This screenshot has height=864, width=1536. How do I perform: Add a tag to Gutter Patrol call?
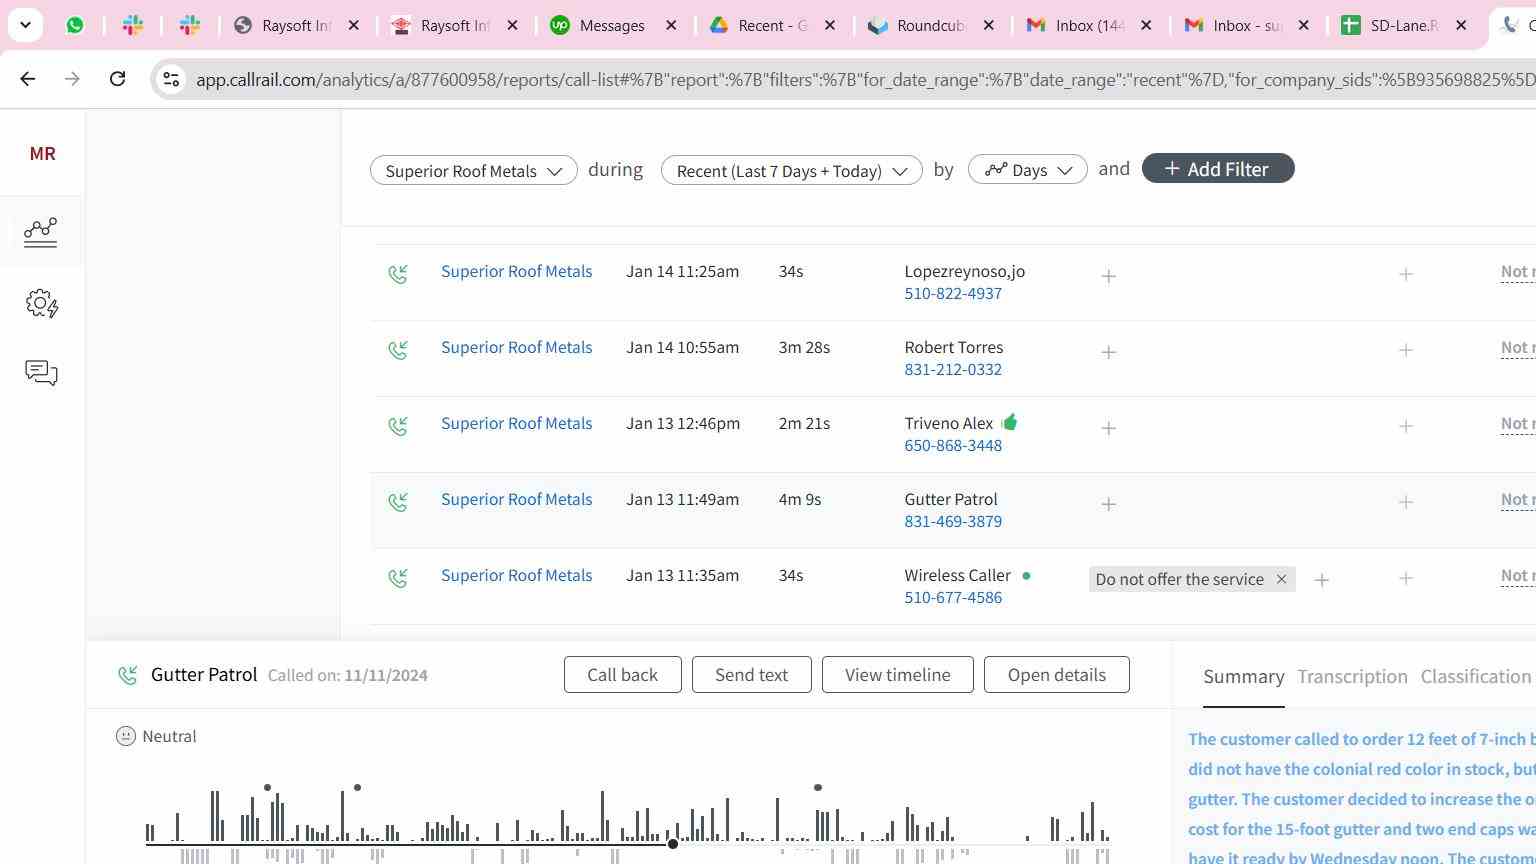1108,504
